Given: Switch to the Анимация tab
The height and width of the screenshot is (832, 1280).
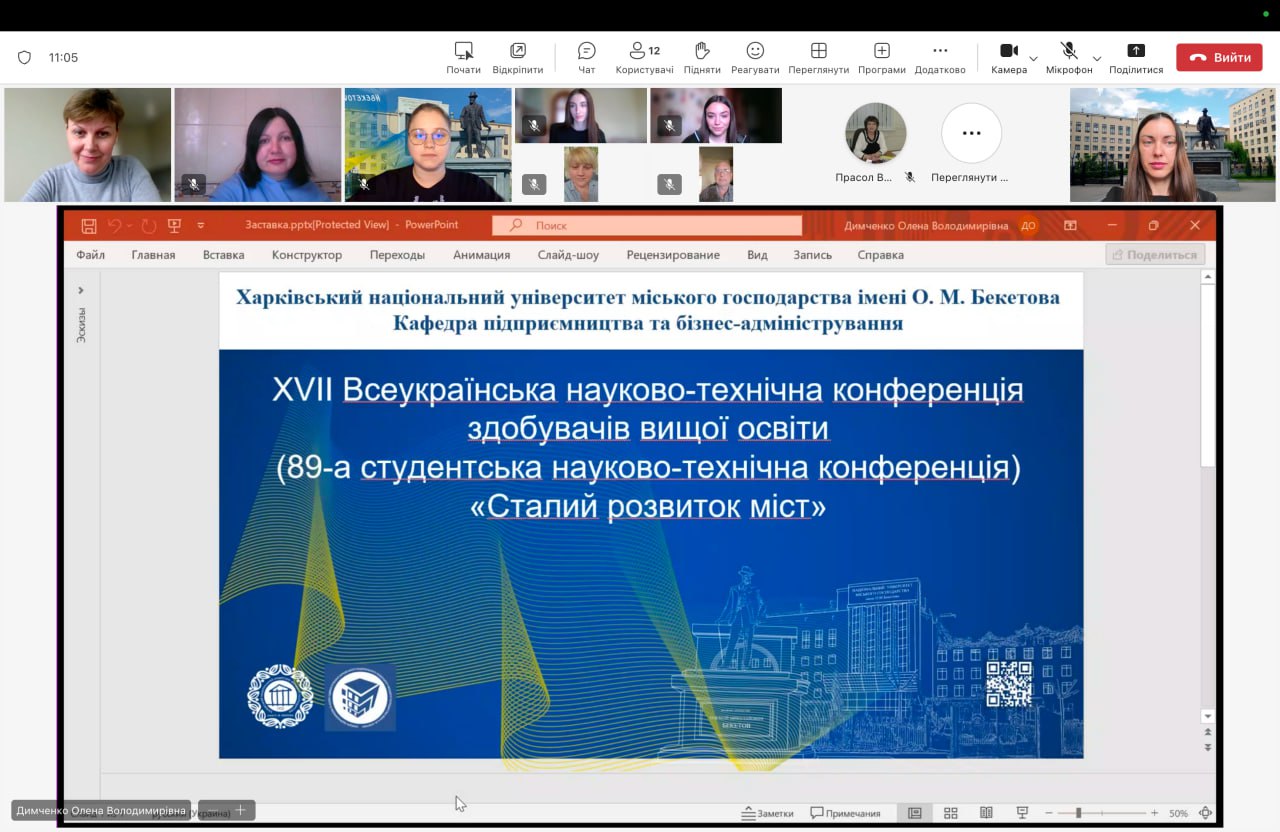Looking at the screenshot, I should [481, 255].
